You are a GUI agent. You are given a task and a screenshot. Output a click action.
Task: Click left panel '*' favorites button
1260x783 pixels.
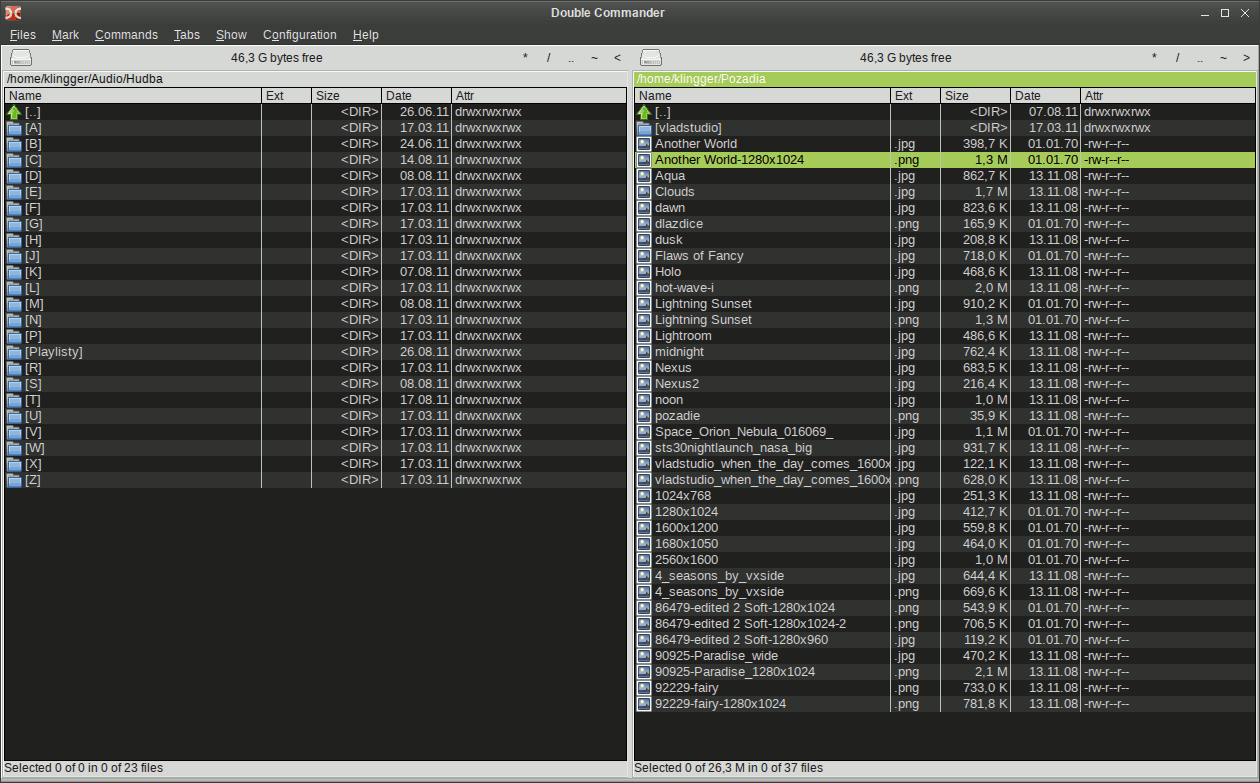pos(525,58)
